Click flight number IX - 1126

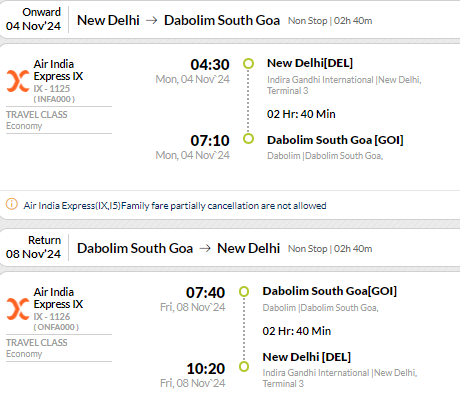52,317
